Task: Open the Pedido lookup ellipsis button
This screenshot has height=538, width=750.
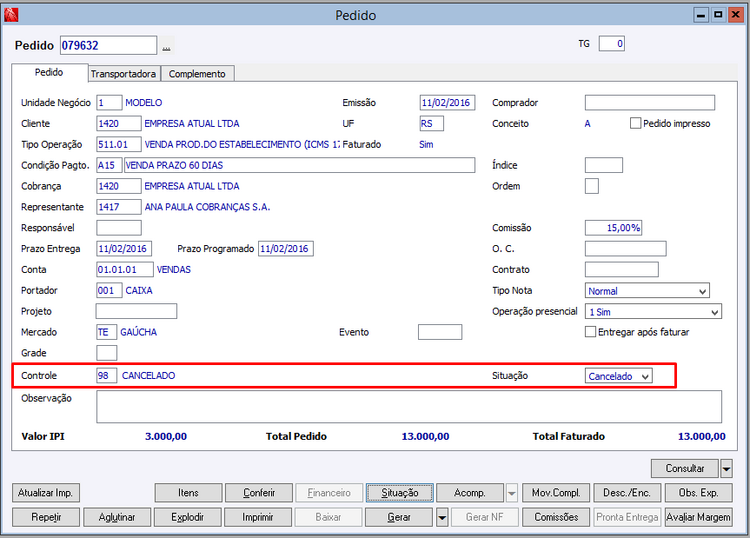Action: point(166,46)
